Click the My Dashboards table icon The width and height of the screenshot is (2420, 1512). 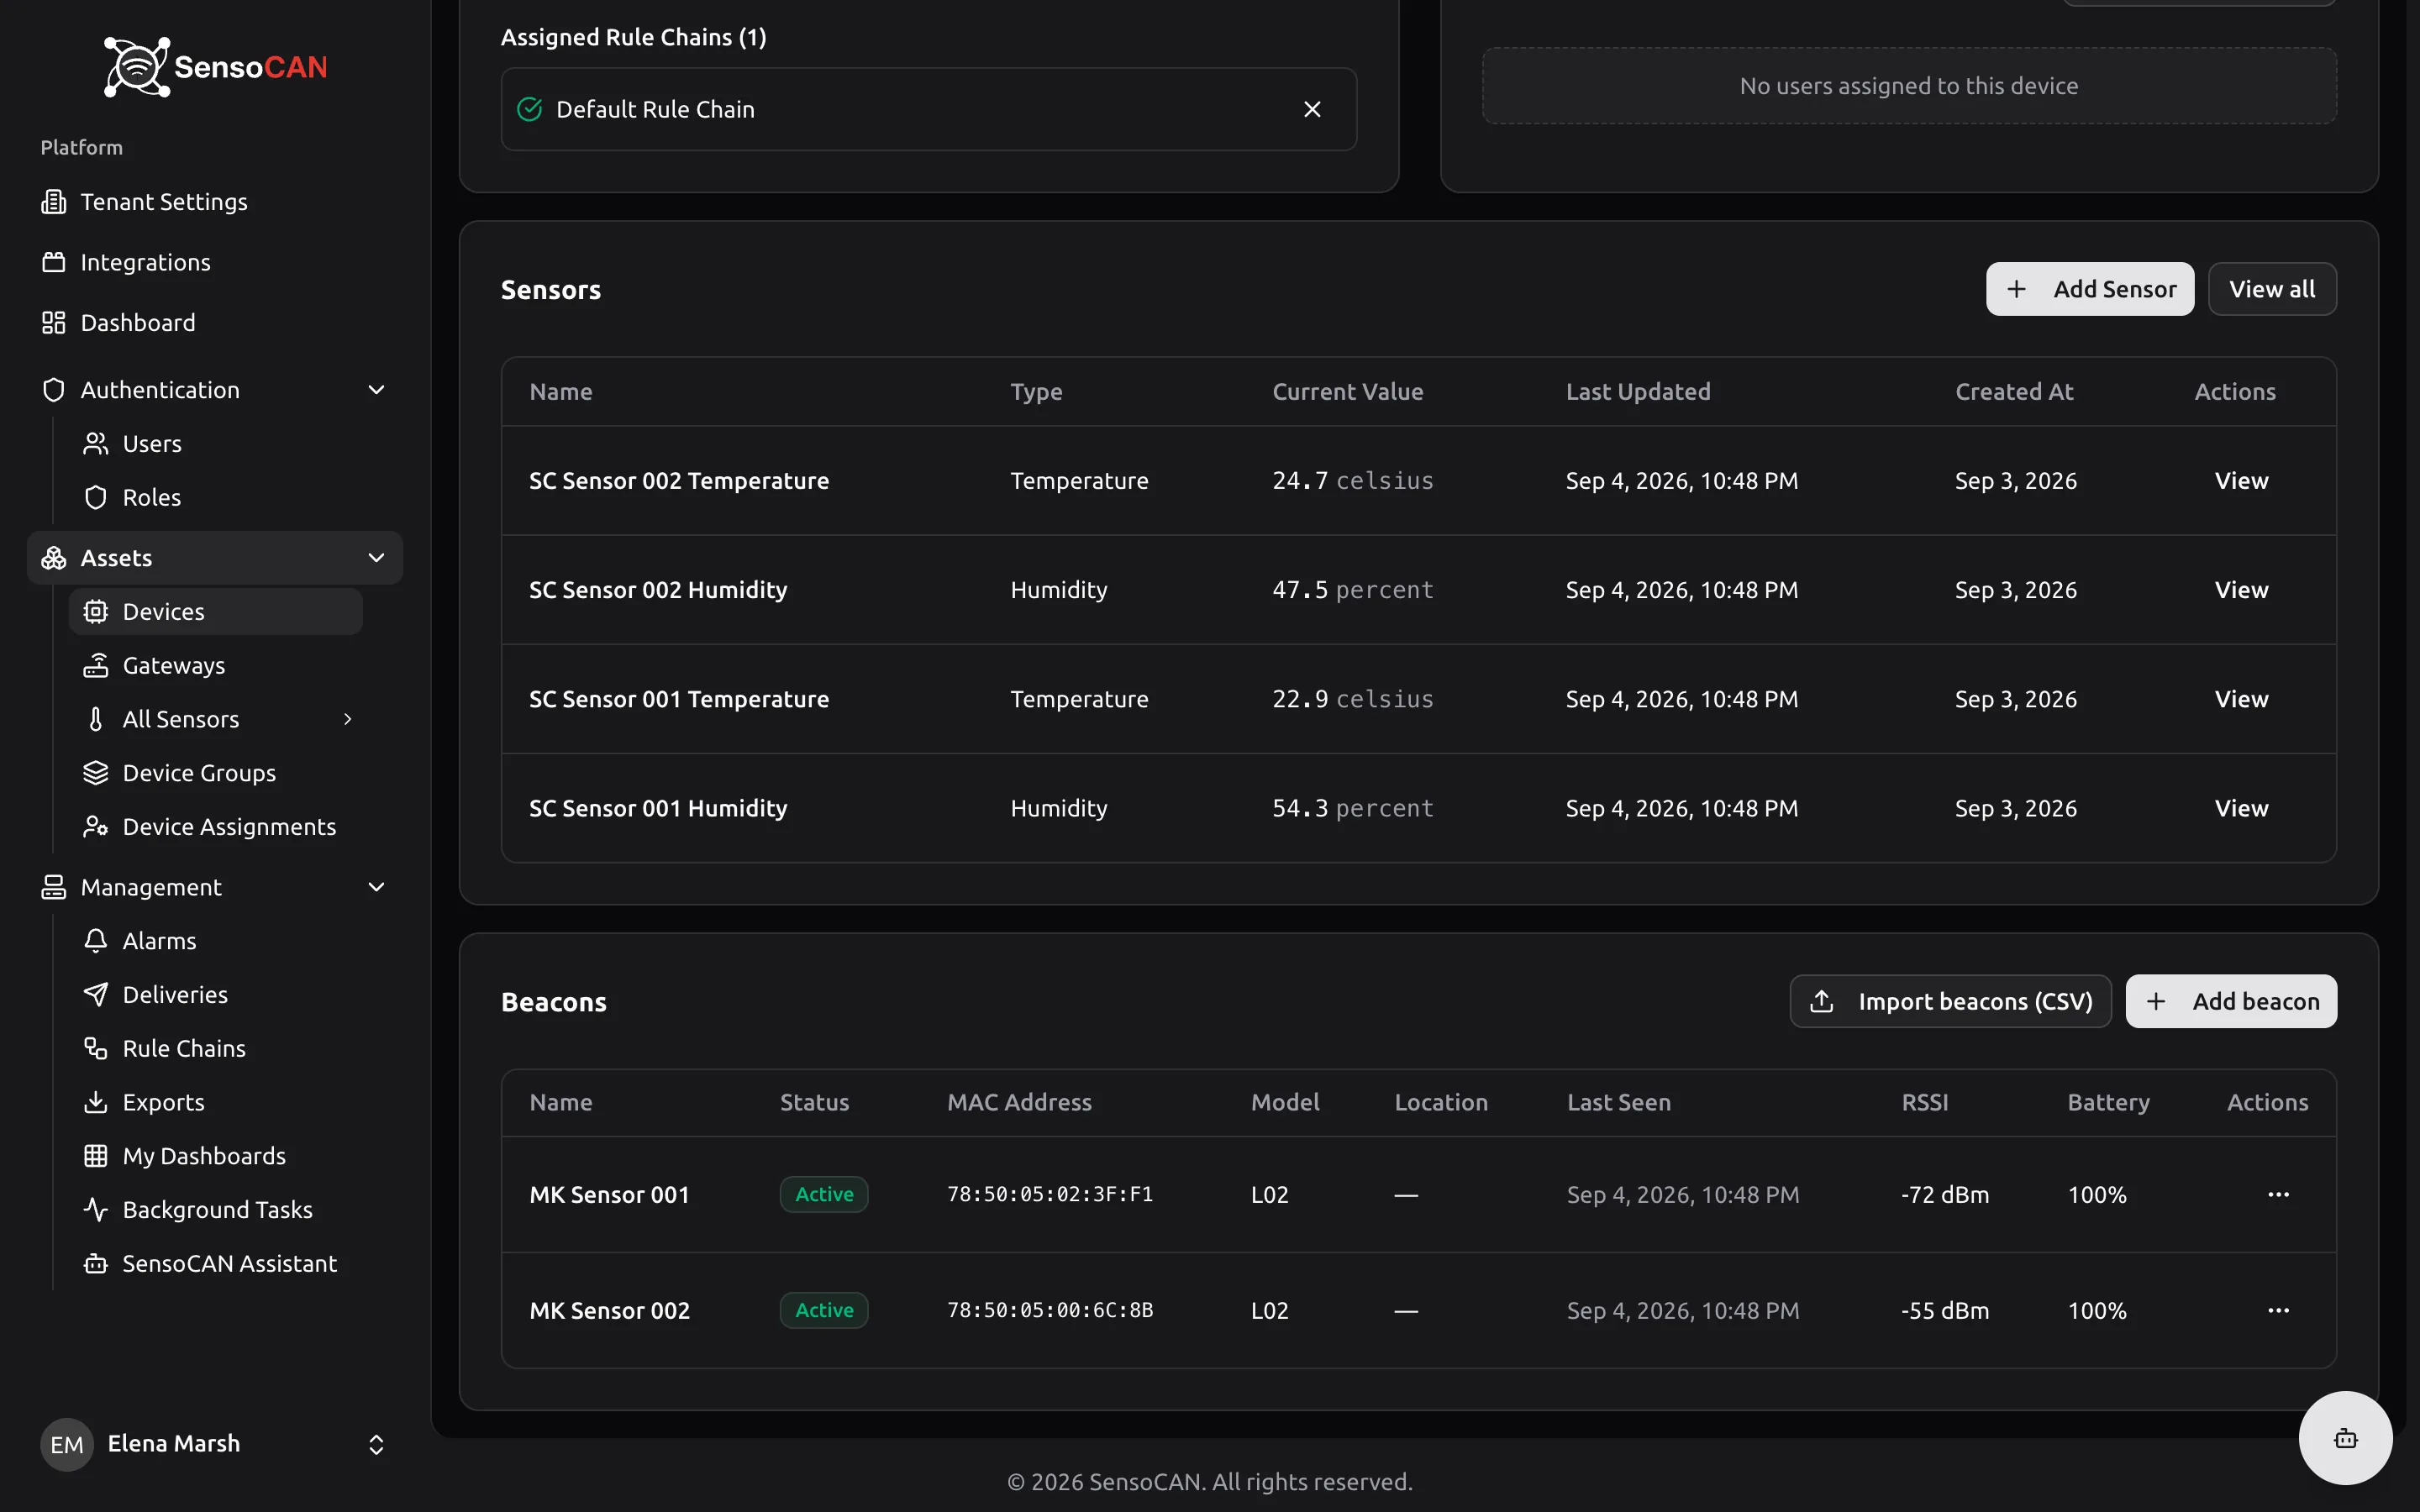pyautogui.click(x=95, y=1156)
